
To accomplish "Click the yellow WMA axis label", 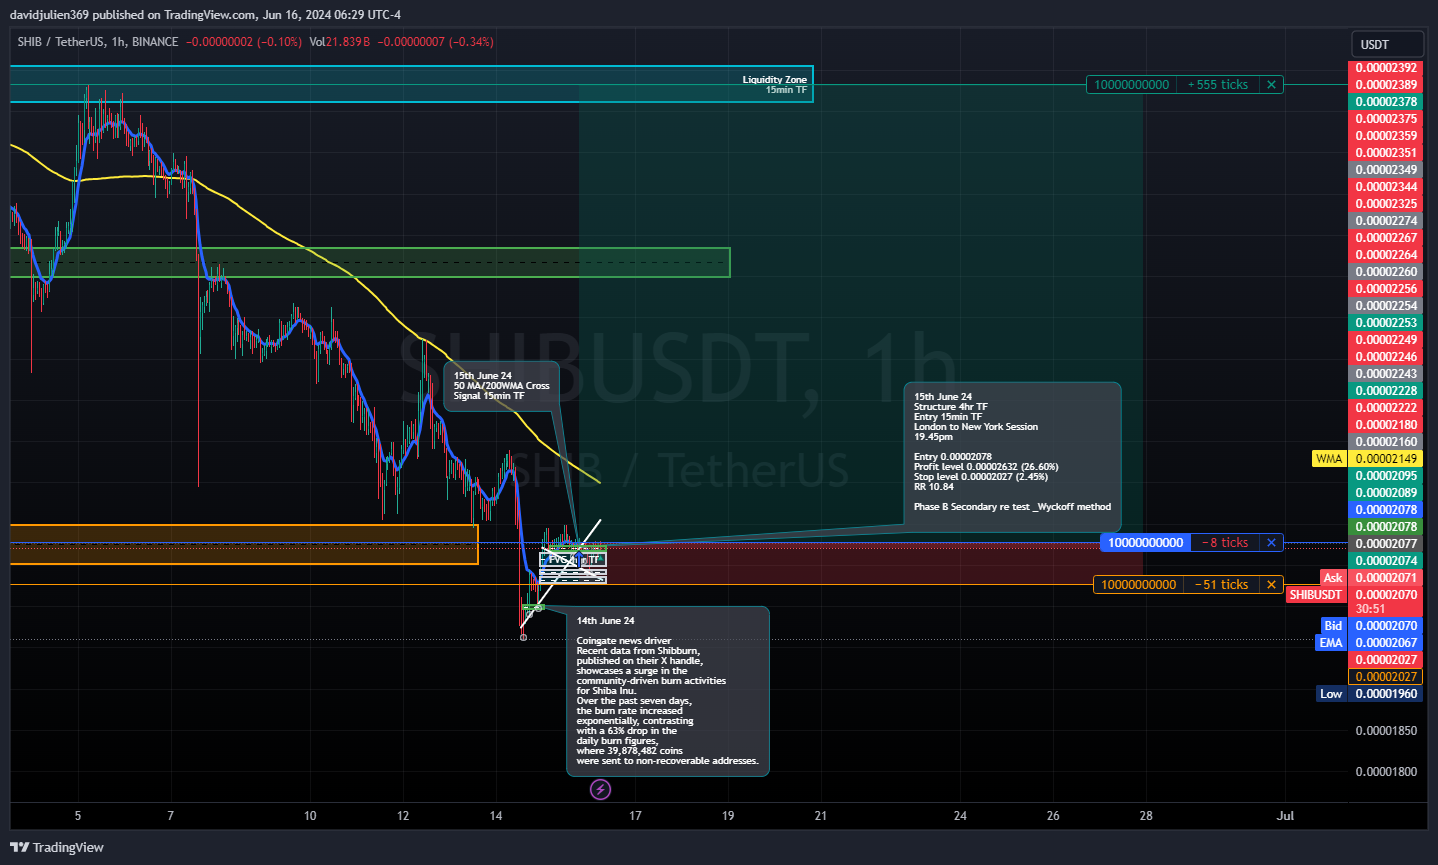I will point(1329,459).
